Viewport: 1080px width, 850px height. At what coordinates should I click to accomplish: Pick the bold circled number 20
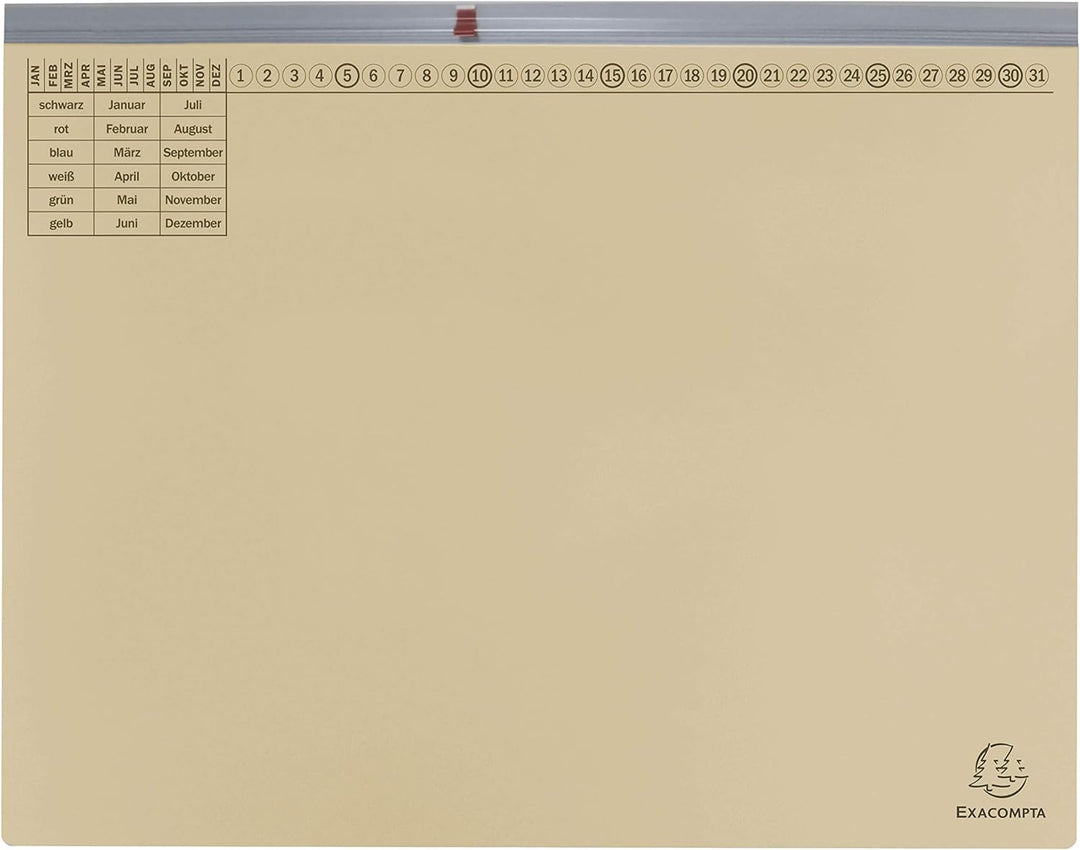coord(745,76)
